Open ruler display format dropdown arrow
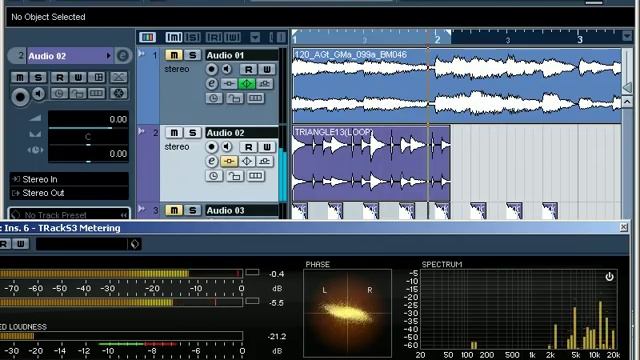The height and width of the screenshot is (360, 640). (x=627, y=36)
